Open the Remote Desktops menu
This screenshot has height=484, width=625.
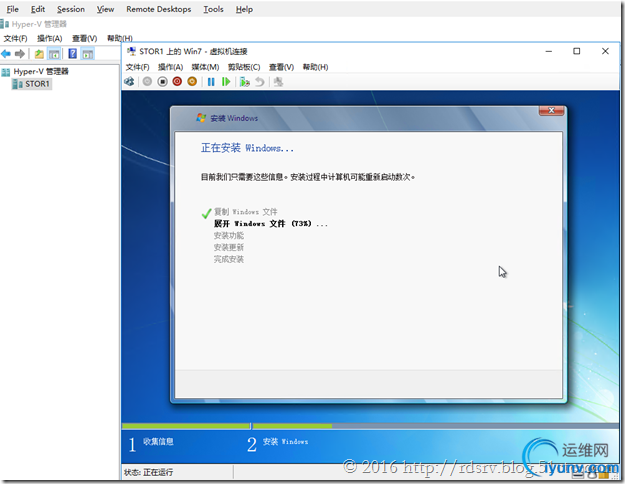[x=159, y=9]
